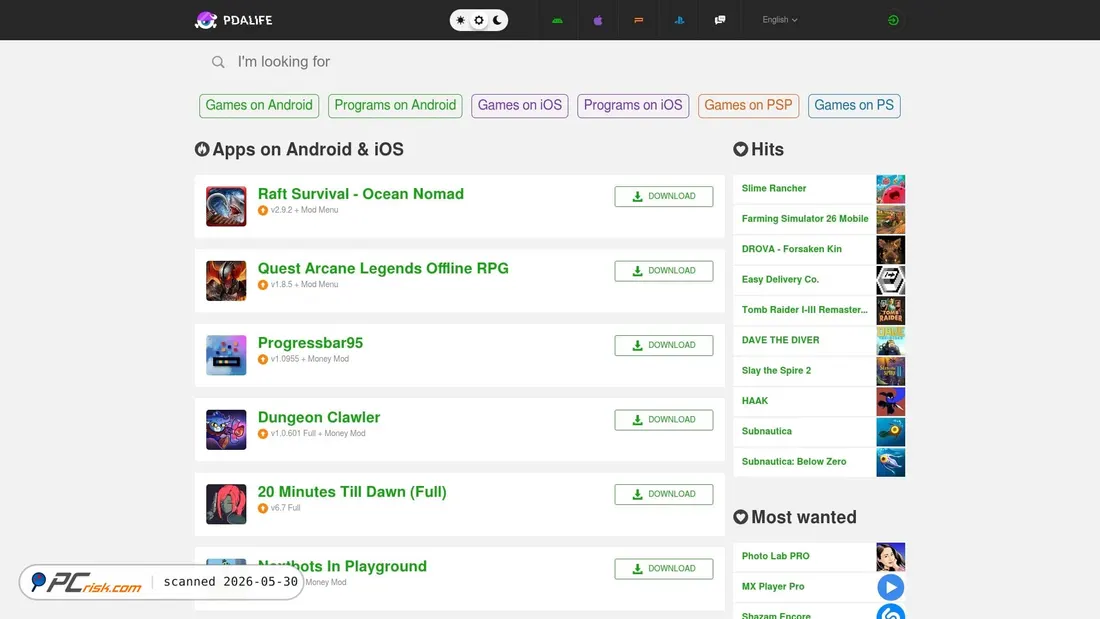Open MX Player Pro in Most wanted
1100x619 pixels.
773,586
